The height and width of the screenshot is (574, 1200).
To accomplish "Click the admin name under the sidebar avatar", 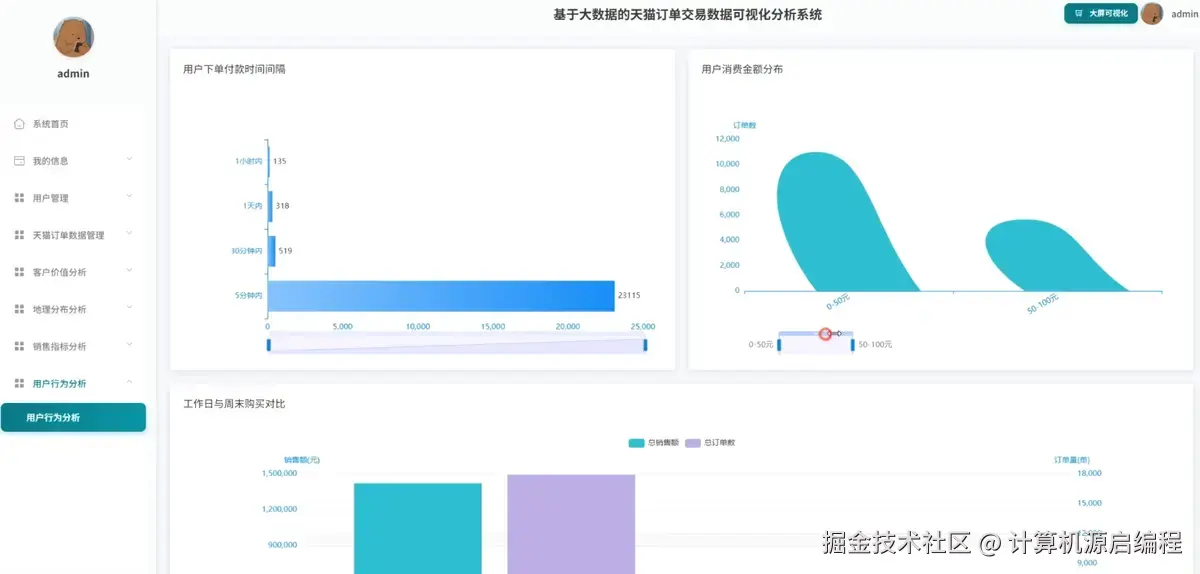I will 73,73.
